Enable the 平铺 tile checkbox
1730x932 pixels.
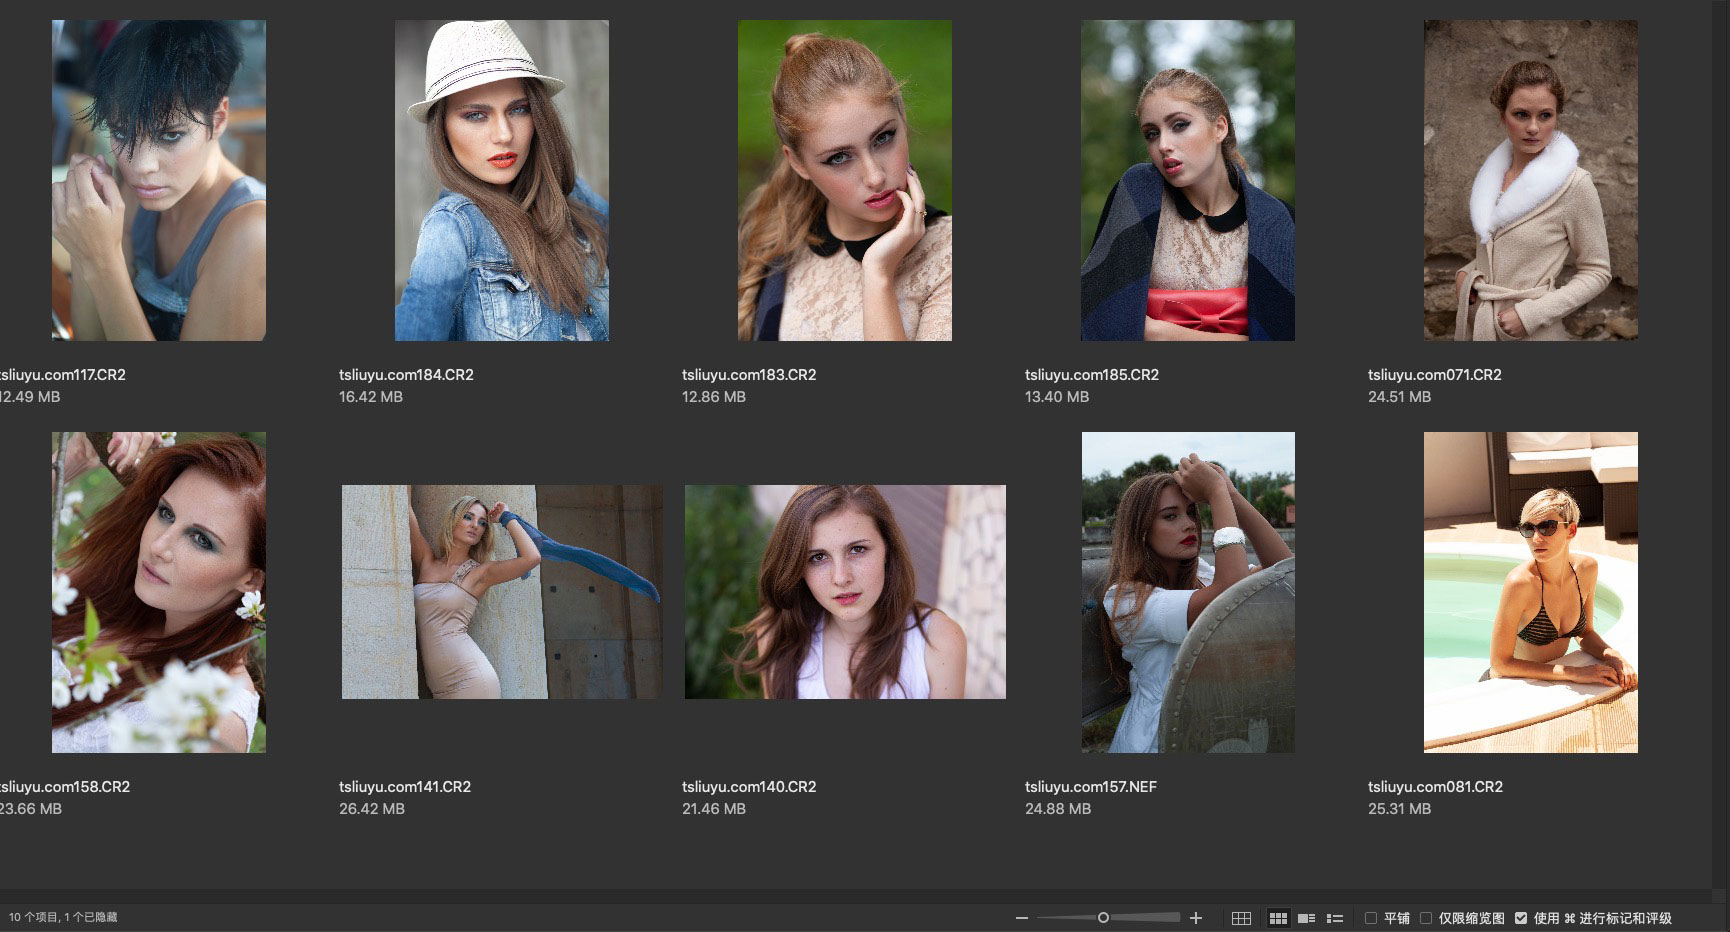(1371, 918)
